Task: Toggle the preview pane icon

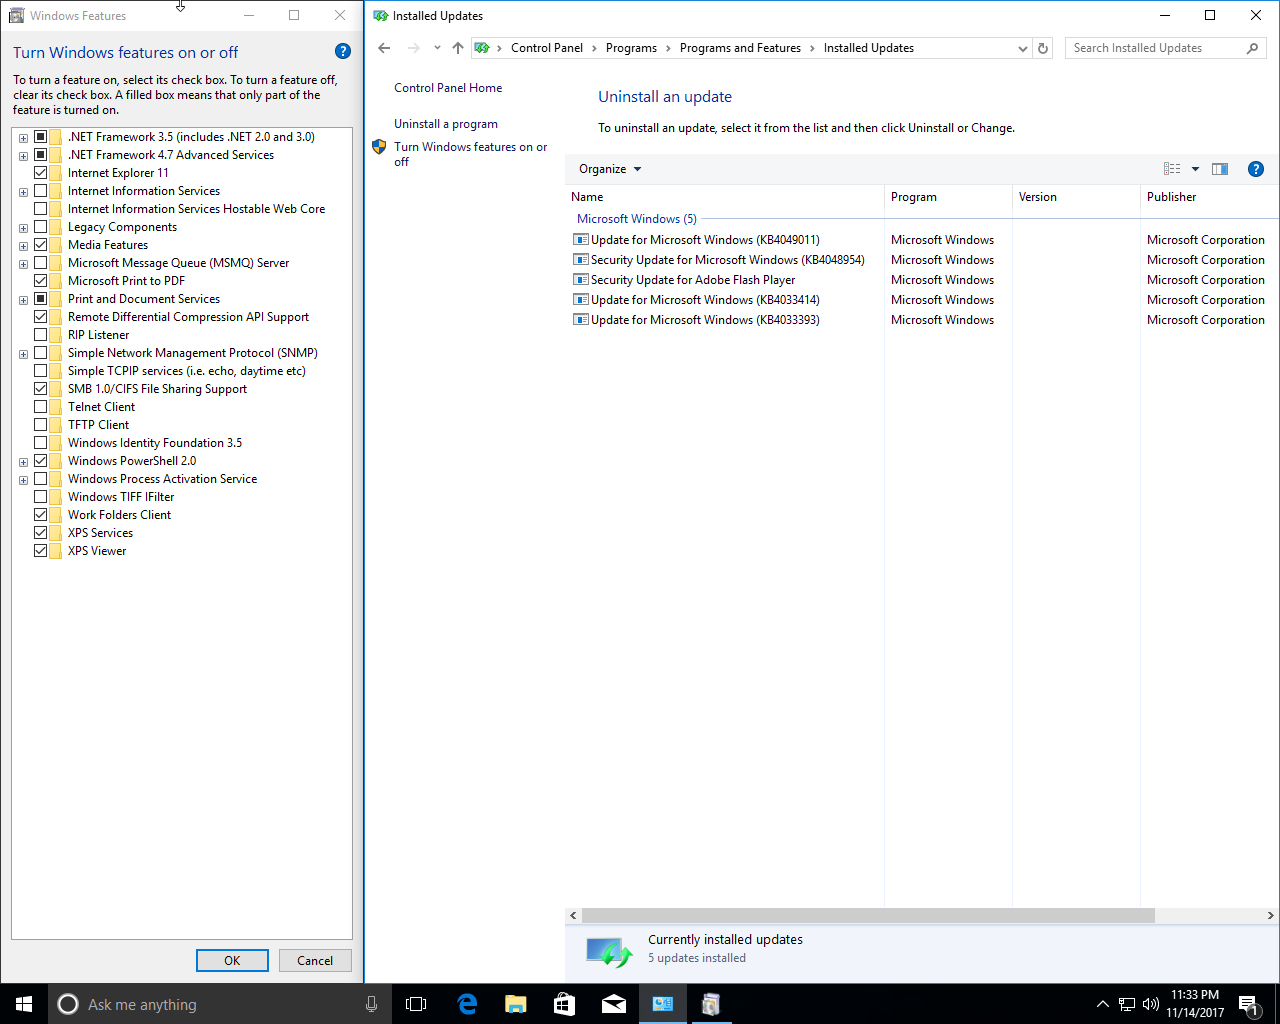Action: (x=1220, y=169)
